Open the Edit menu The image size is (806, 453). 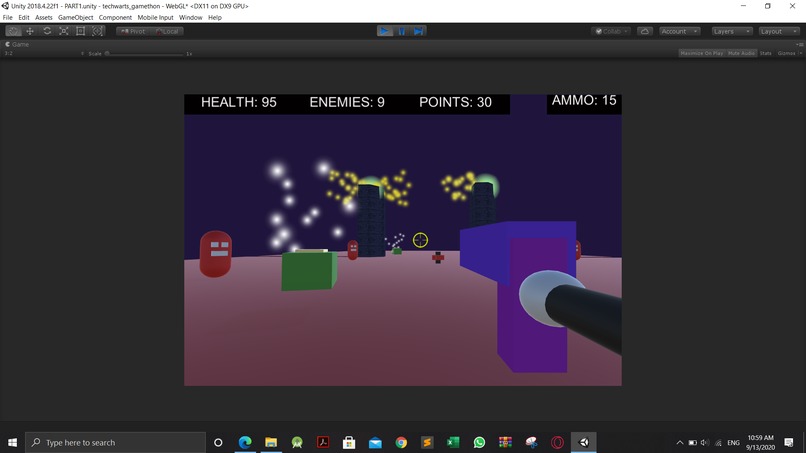pyautogui.click(x=24, y=17)
